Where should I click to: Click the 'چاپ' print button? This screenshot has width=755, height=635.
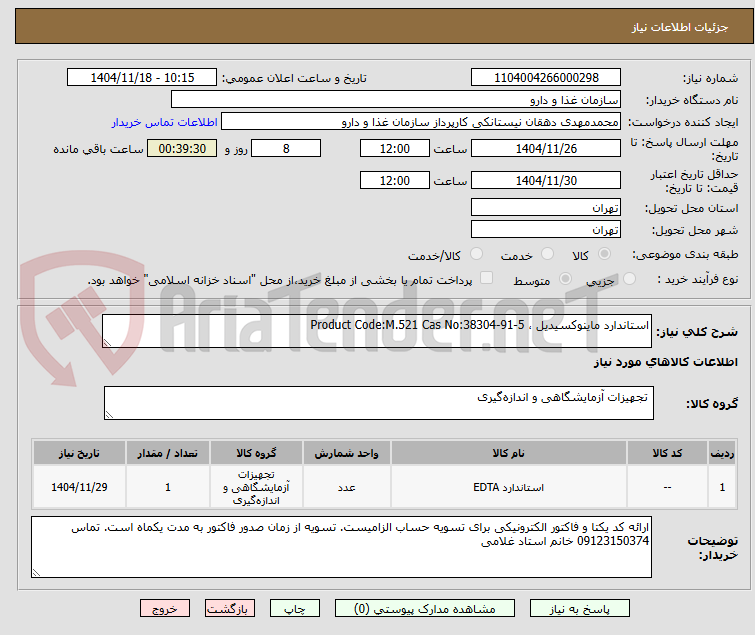pos(295,609)
